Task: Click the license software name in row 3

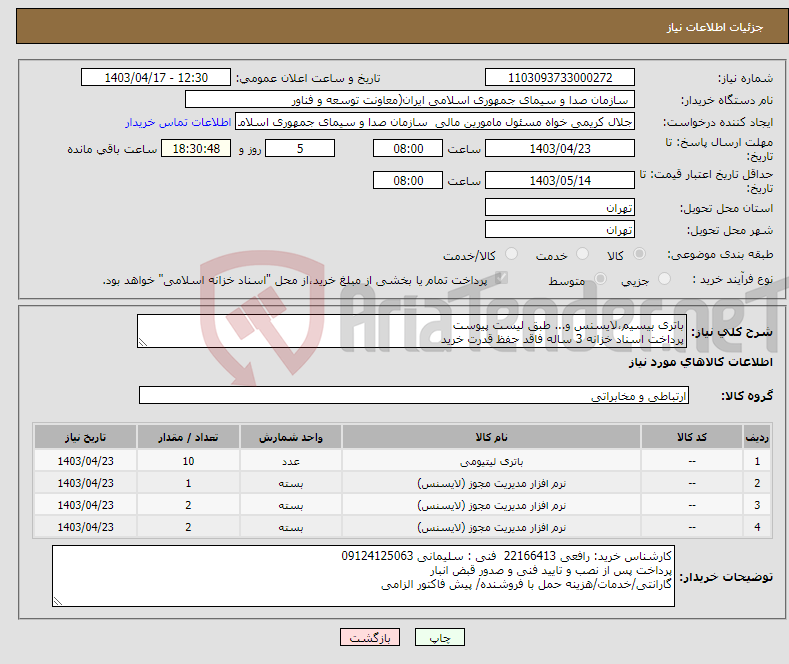Action: tap(492, 506)
